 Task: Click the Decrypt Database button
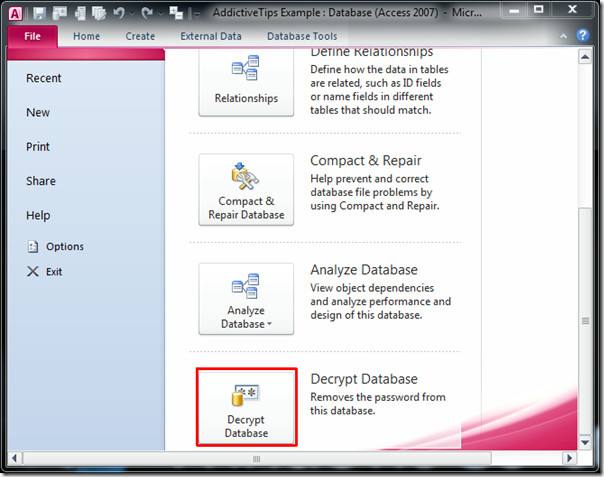[x=246, y=407]
